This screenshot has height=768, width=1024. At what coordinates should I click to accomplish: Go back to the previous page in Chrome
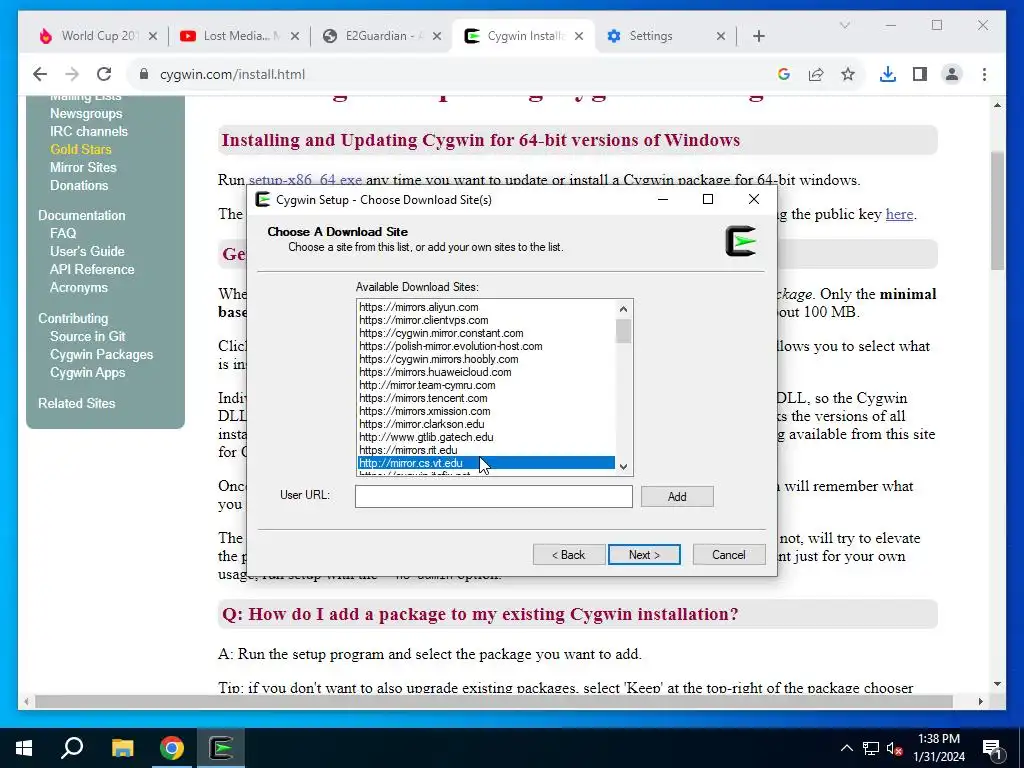[x=40, y=74]
